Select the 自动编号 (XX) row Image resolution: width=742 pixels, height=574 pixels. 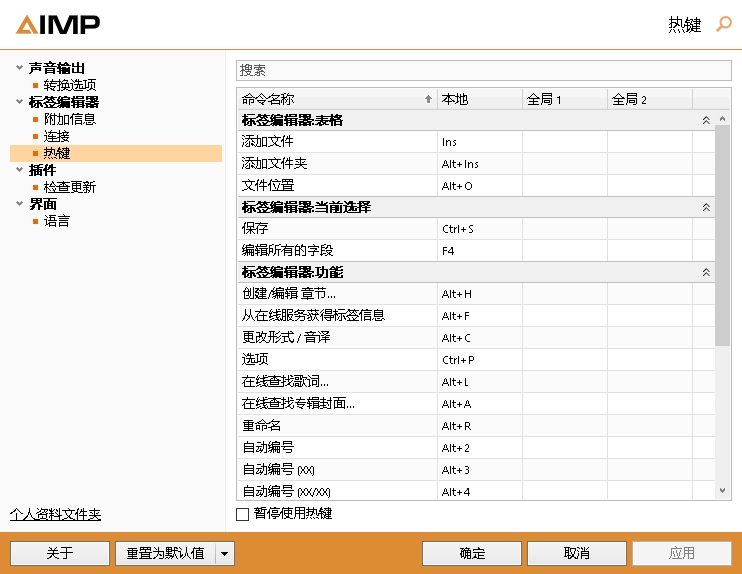click(x=476, y=470)
